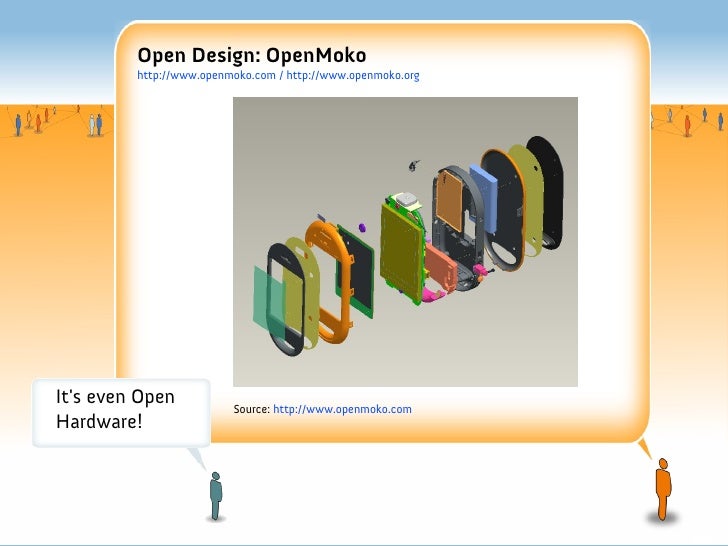
Task: Click the teal person figure under the bubble
Action: pyautogui.click(x=215, y=496)
